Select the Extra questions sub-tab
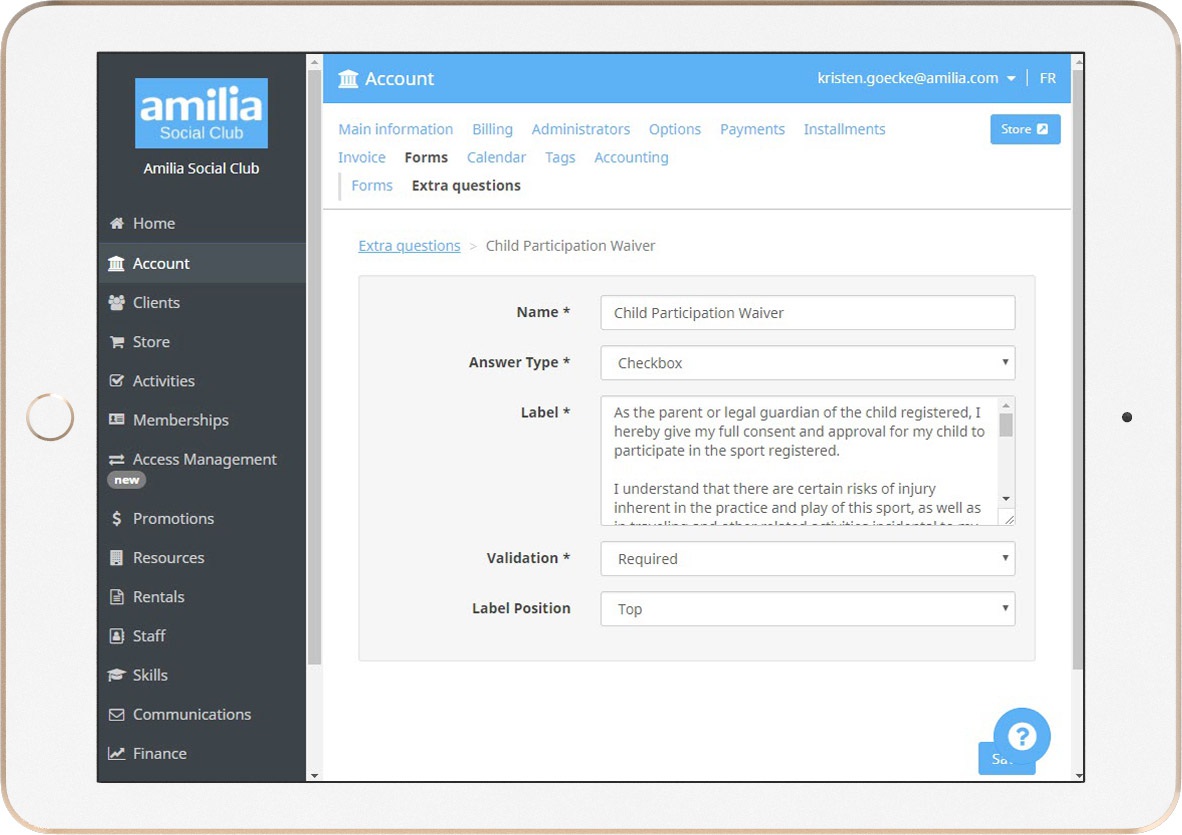The height and width of the screenshot is (835, 1182). pos(466,185)
